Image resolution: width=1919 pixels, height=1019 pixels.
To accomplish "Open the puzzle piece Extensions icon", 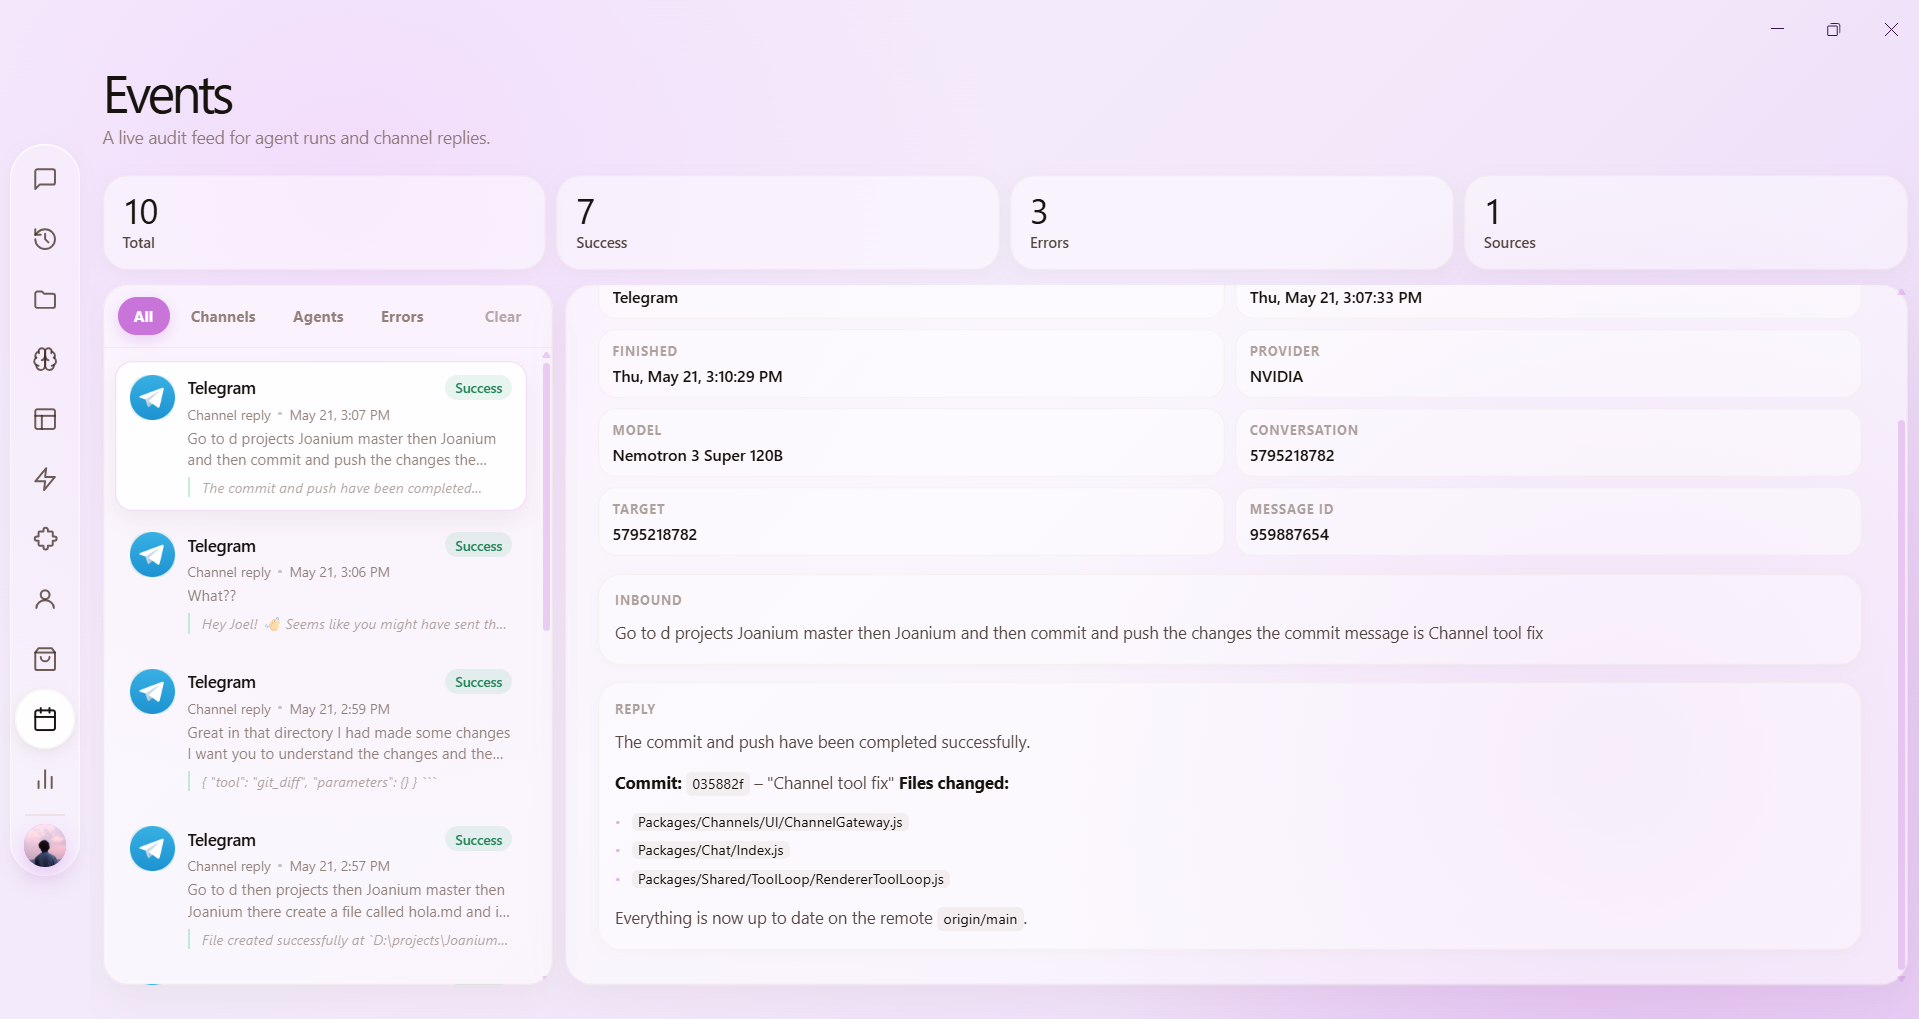I will tap(45, 539).
